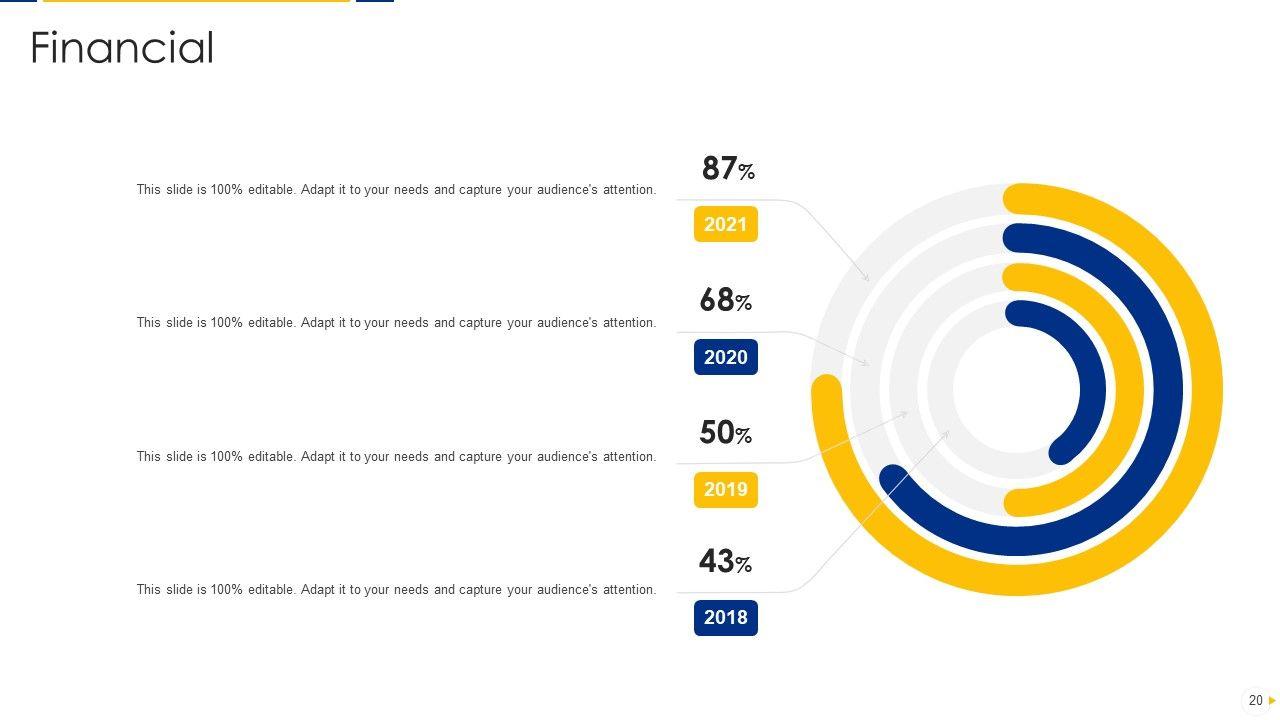Select the 2020 blue year badge
Screen dimensions: 1280x720
point(726,357)
